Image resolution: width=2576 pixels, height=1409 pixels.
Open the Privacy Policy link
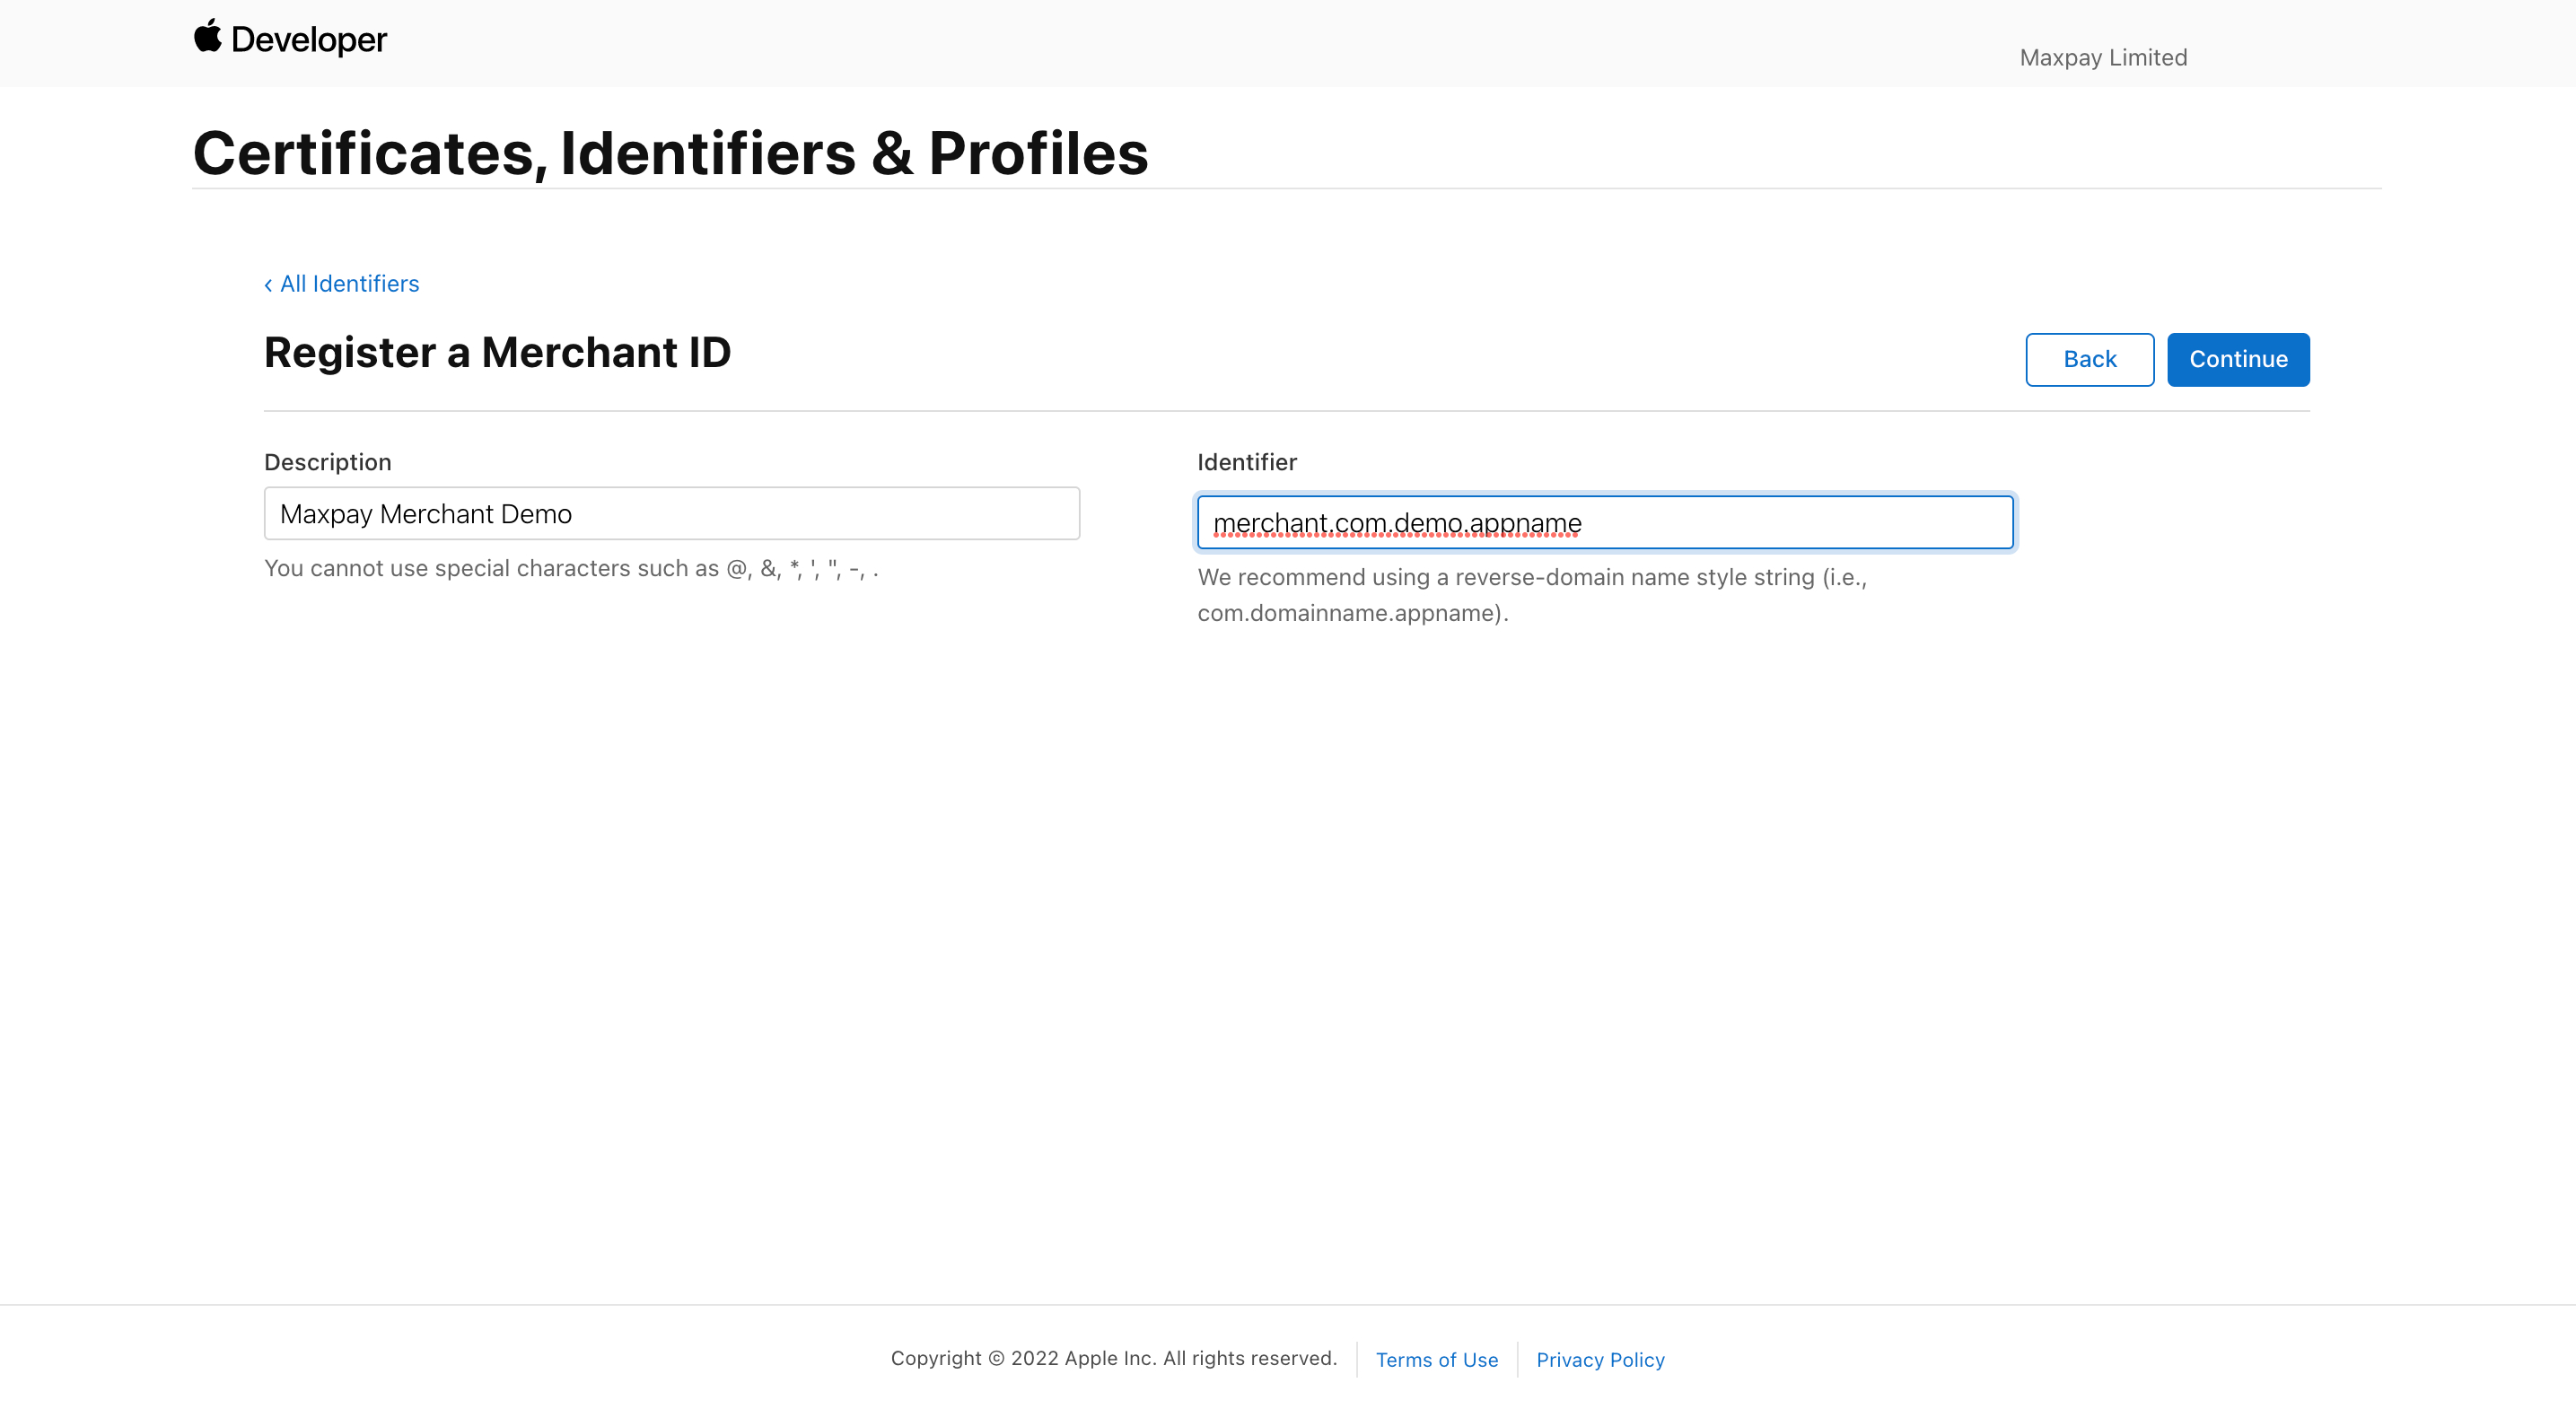pyautogui.click(x=1600, y=1360)
